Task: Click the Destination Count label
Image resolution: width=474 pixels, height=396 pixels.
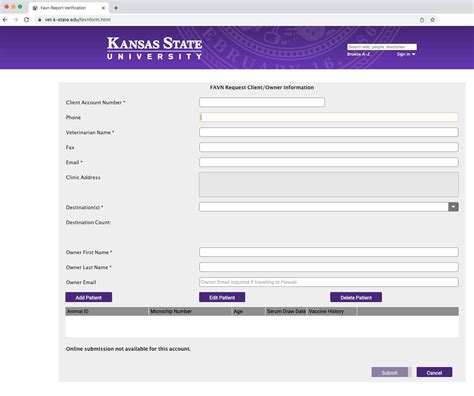Action: pyautogui.click(x=88, y=222)
